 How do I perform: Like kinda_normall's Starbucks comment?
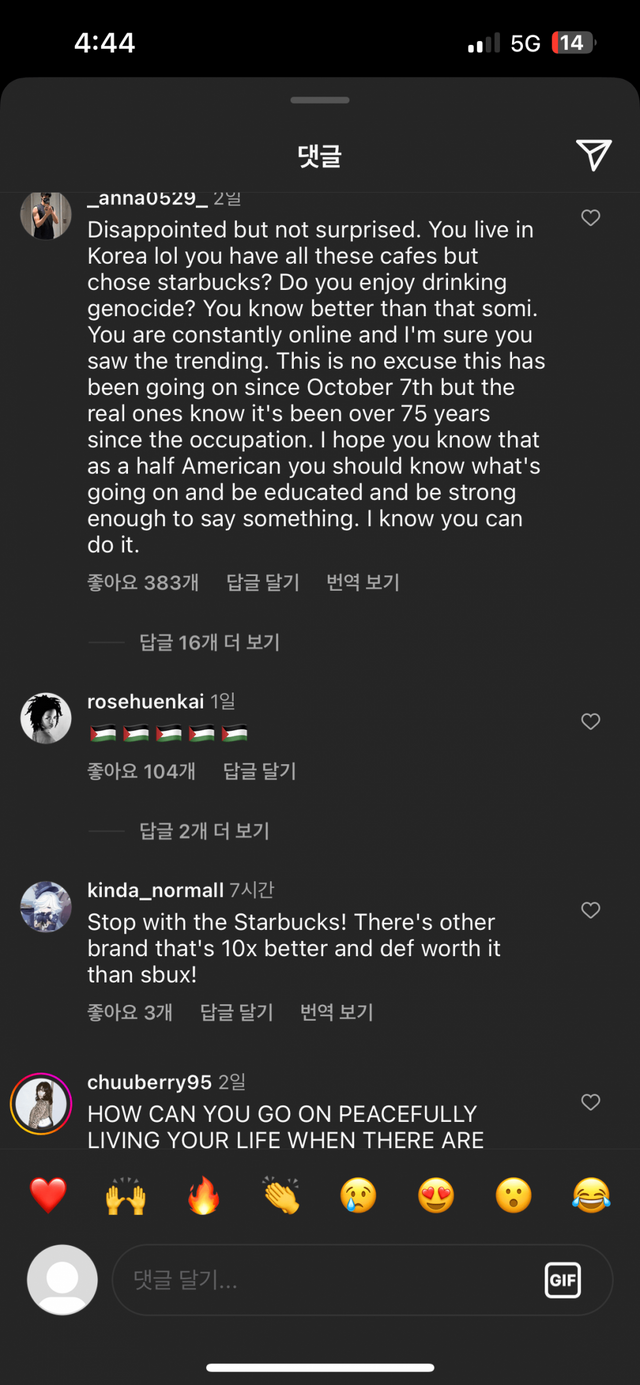pyautogui.click(x=591, y=910)
